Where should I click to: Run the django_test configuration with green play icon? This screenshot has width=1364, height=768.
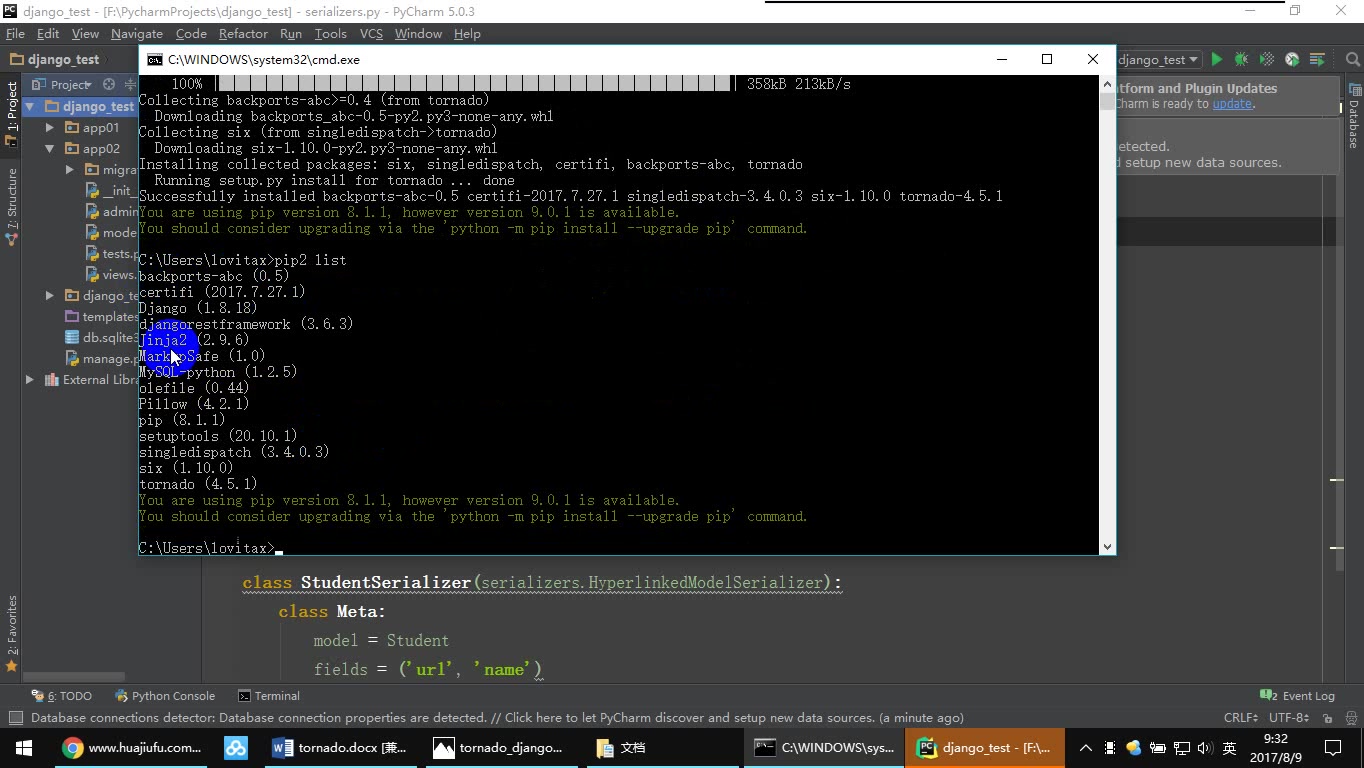[x=1216, y=60]
